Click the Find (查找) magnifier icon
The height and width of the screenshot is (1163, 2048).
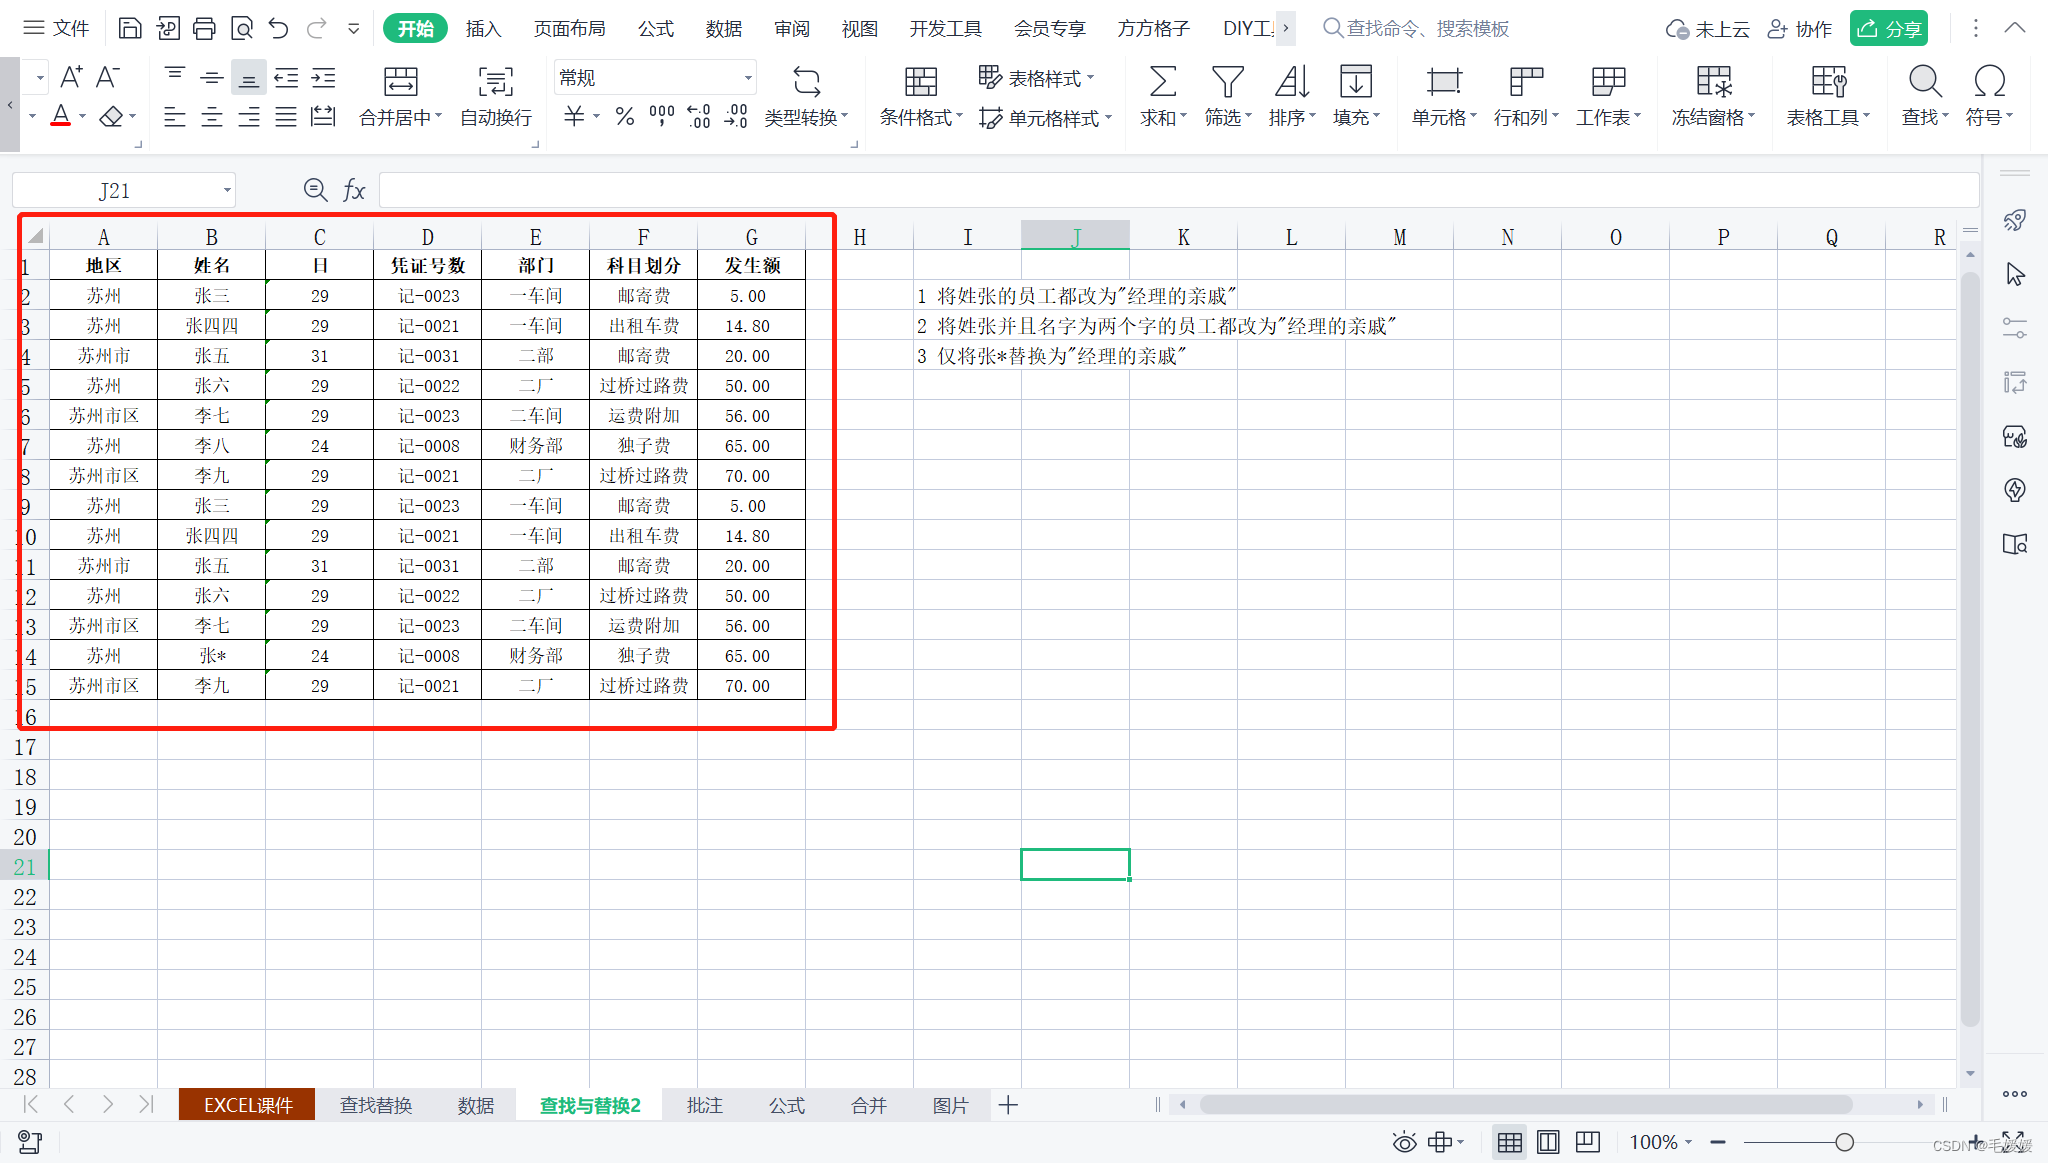coord(1924,82)
